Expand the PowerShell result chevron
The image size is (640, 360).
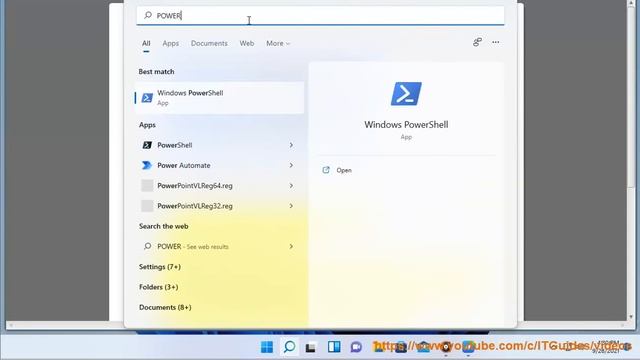tap(291, 145)
